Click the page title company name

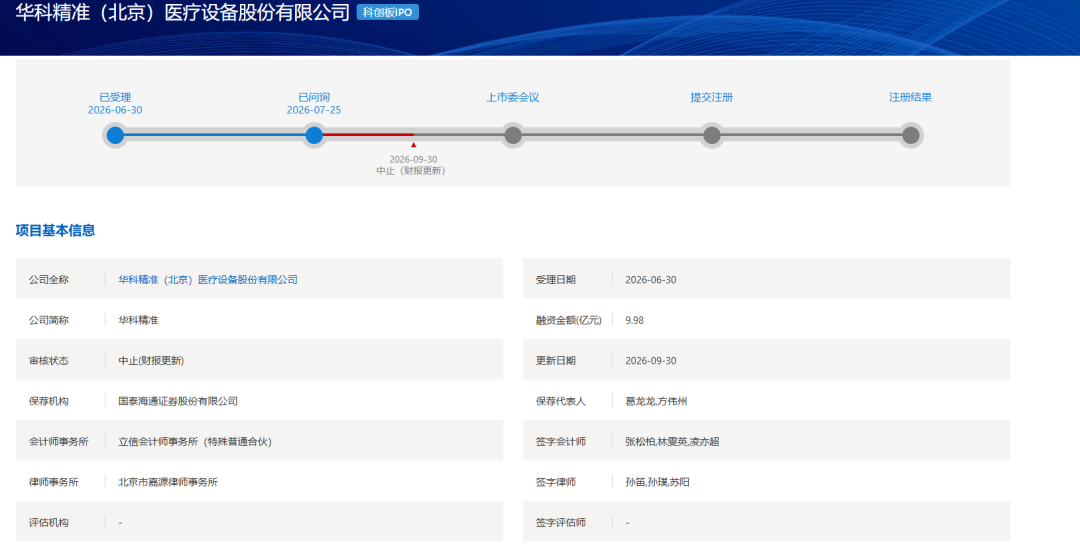183,12
